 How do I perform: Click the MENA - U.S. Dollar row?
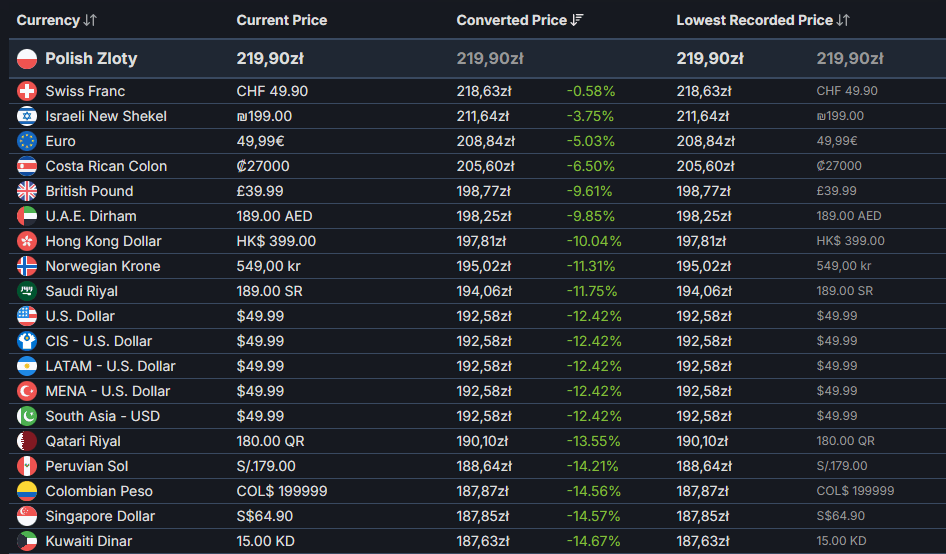pyautogui.click(x=107, y=391)
